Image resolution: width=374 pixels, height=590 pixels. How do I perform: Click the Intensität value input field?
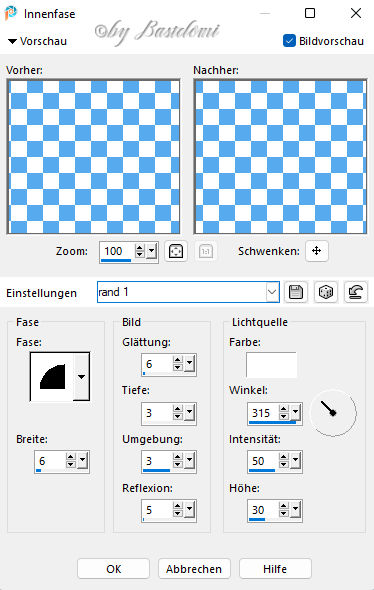pos(263,461)
